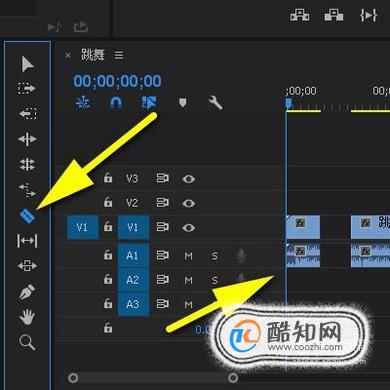Select the 跳舞 sequence tab

click(93, 55)
